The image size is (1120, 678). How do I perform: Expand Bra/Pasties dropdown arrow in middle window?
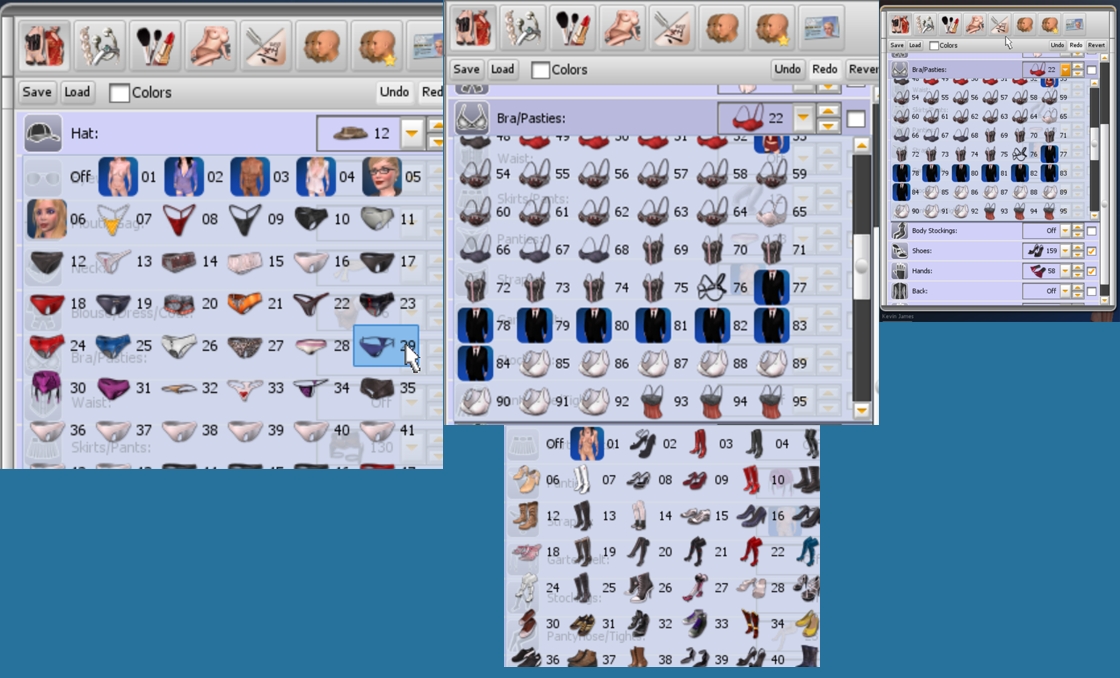coord(803,118)
